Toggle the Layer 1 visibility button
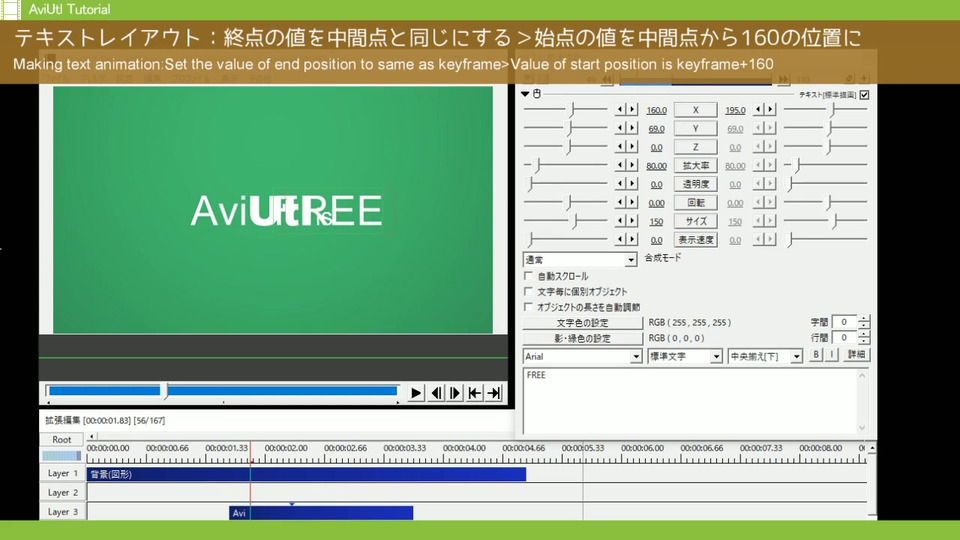Screen dimensions: 960x540 tap(62, 473)
